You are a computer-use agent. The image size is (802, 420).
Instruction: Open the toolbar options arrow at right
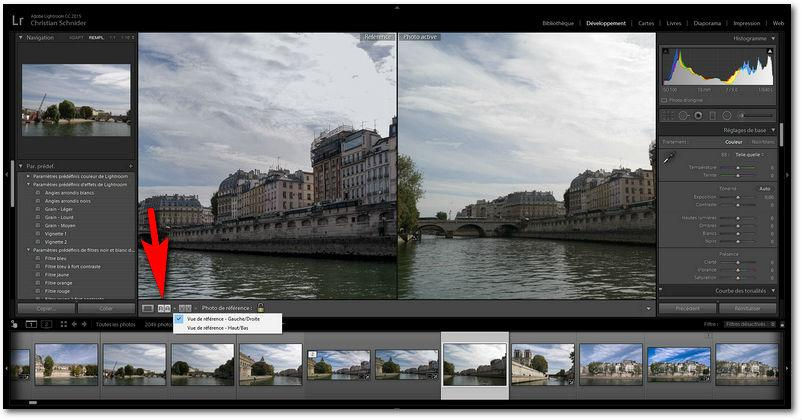[x=649, y=308]
